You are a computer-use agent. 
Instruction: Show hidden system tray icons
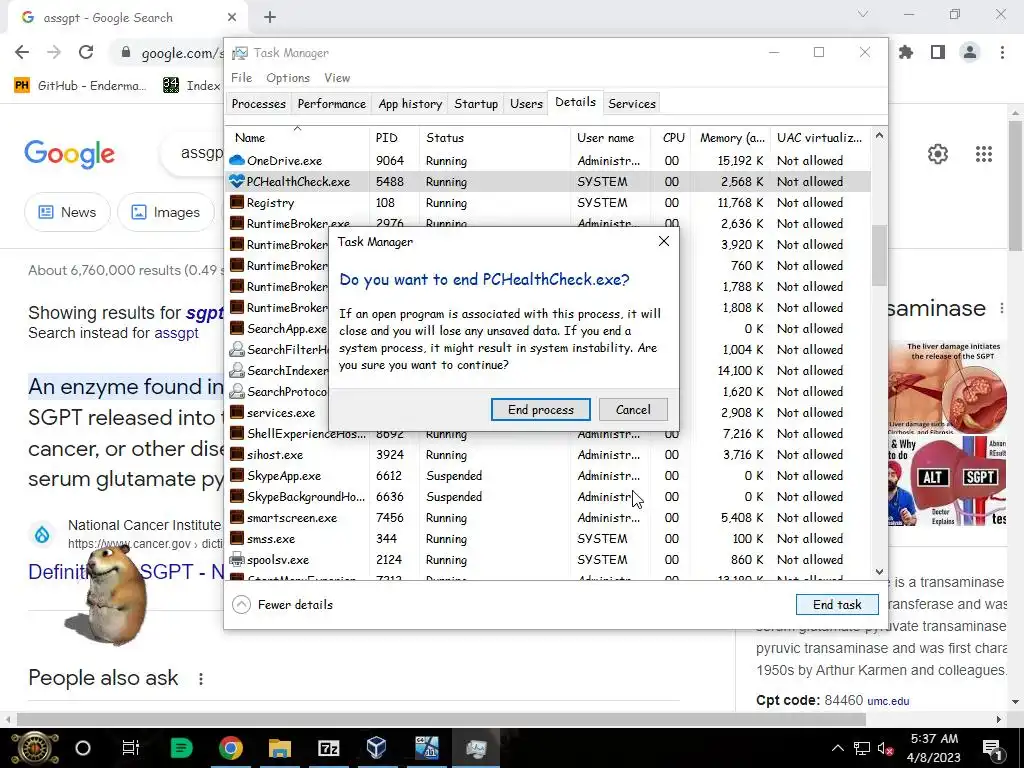pos(837,748)
